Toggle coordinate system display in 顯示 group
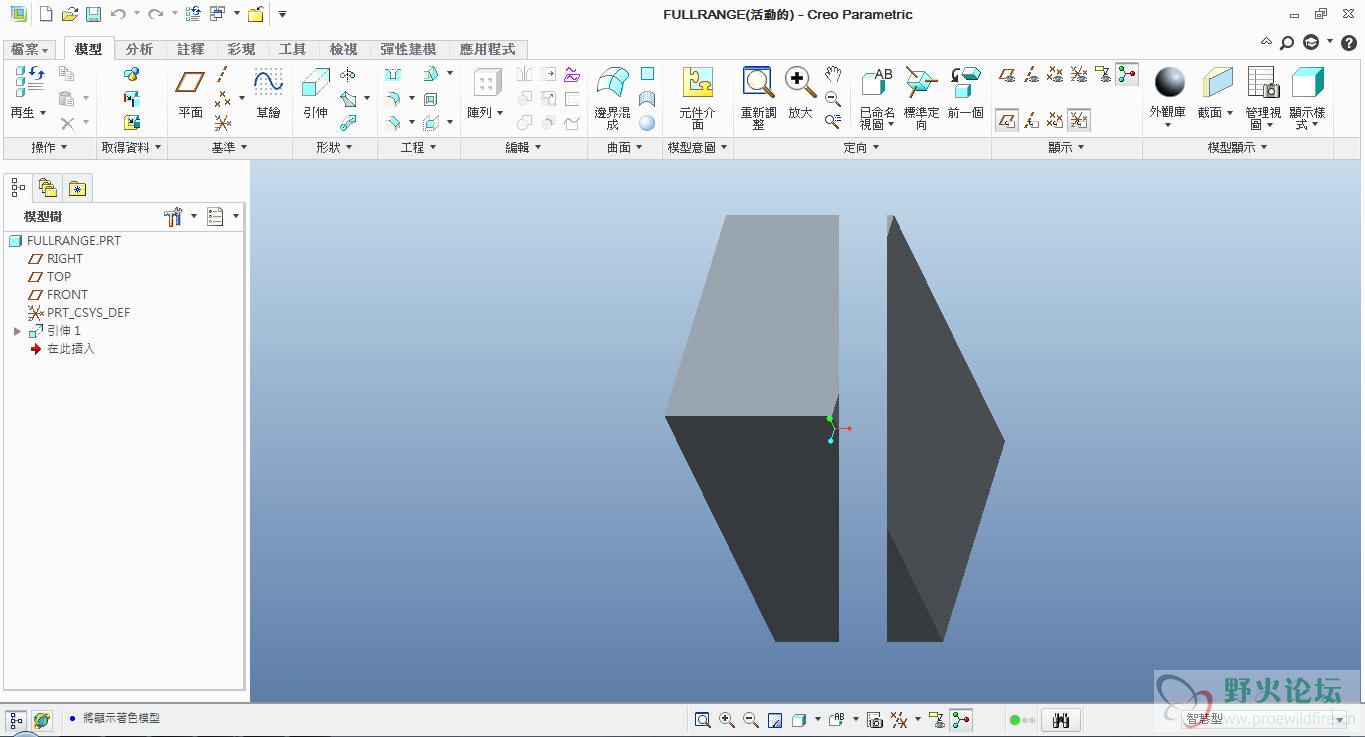Image resolution: width=1365 pixels, height=737 pixels. 1079,75
